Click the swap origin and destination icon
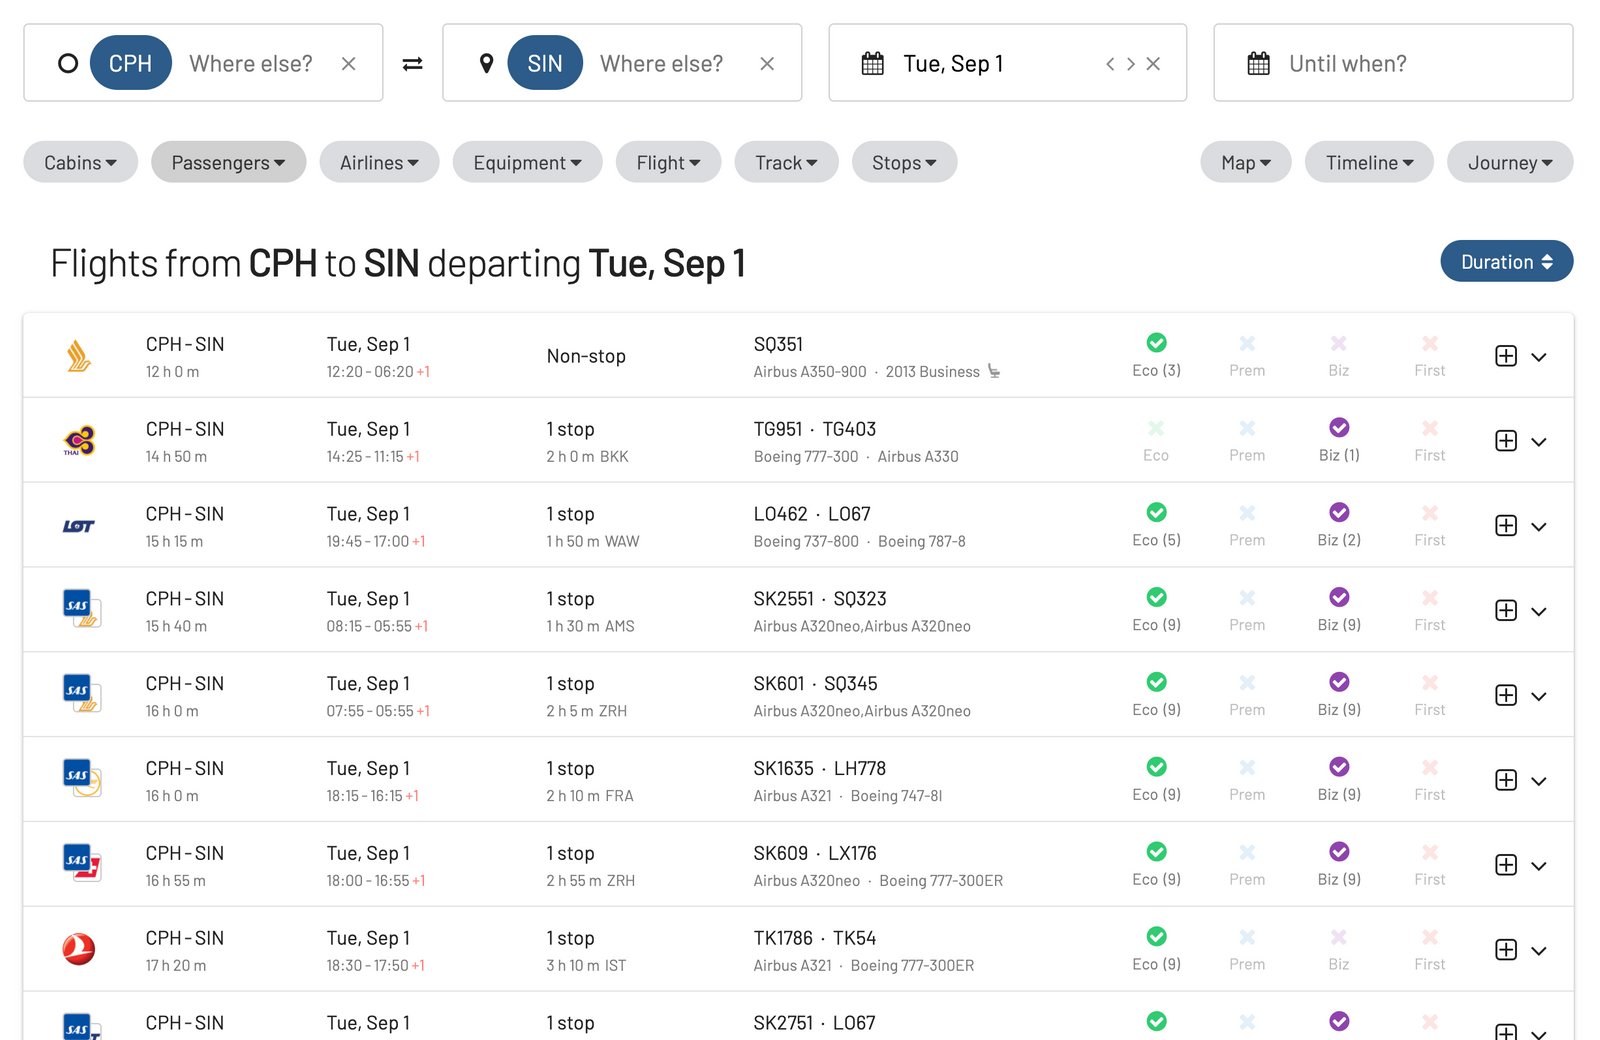The width and height of the screenshot is (1600, 1040). [x=414, y=62]
